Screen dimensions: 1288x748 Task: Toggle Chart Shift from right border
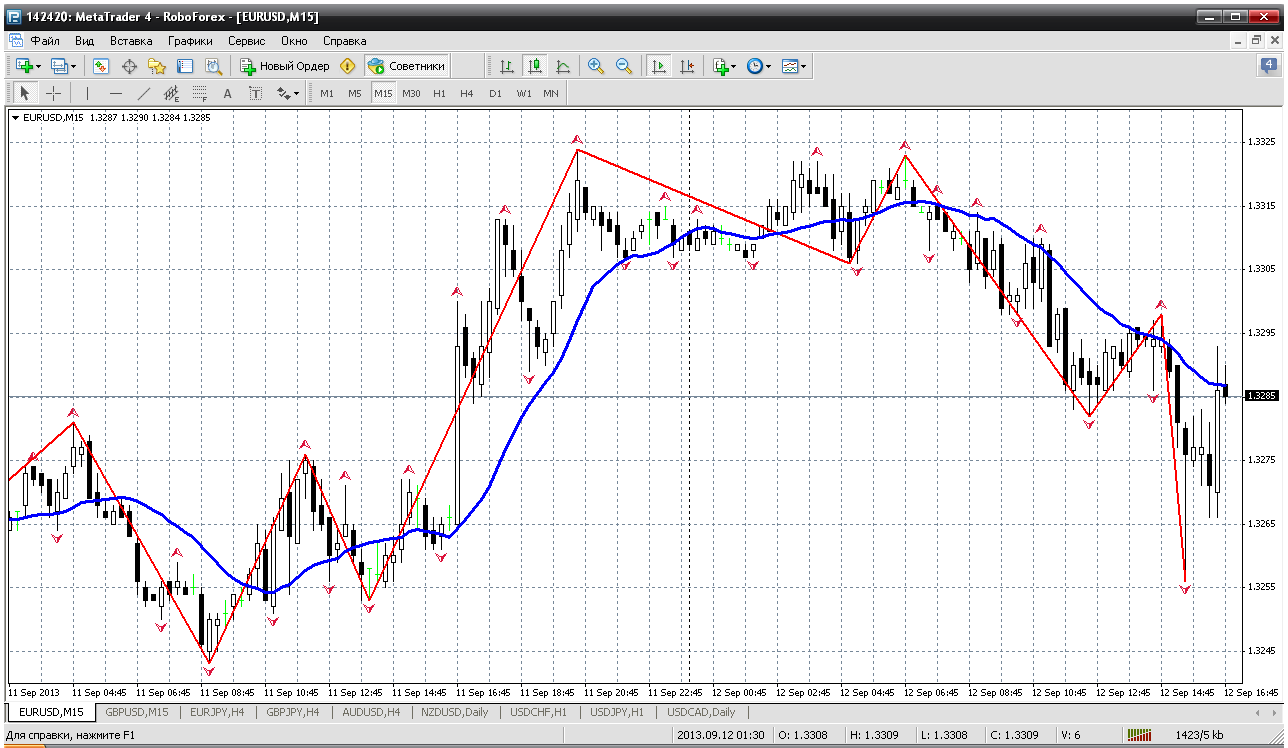[686, 66]
